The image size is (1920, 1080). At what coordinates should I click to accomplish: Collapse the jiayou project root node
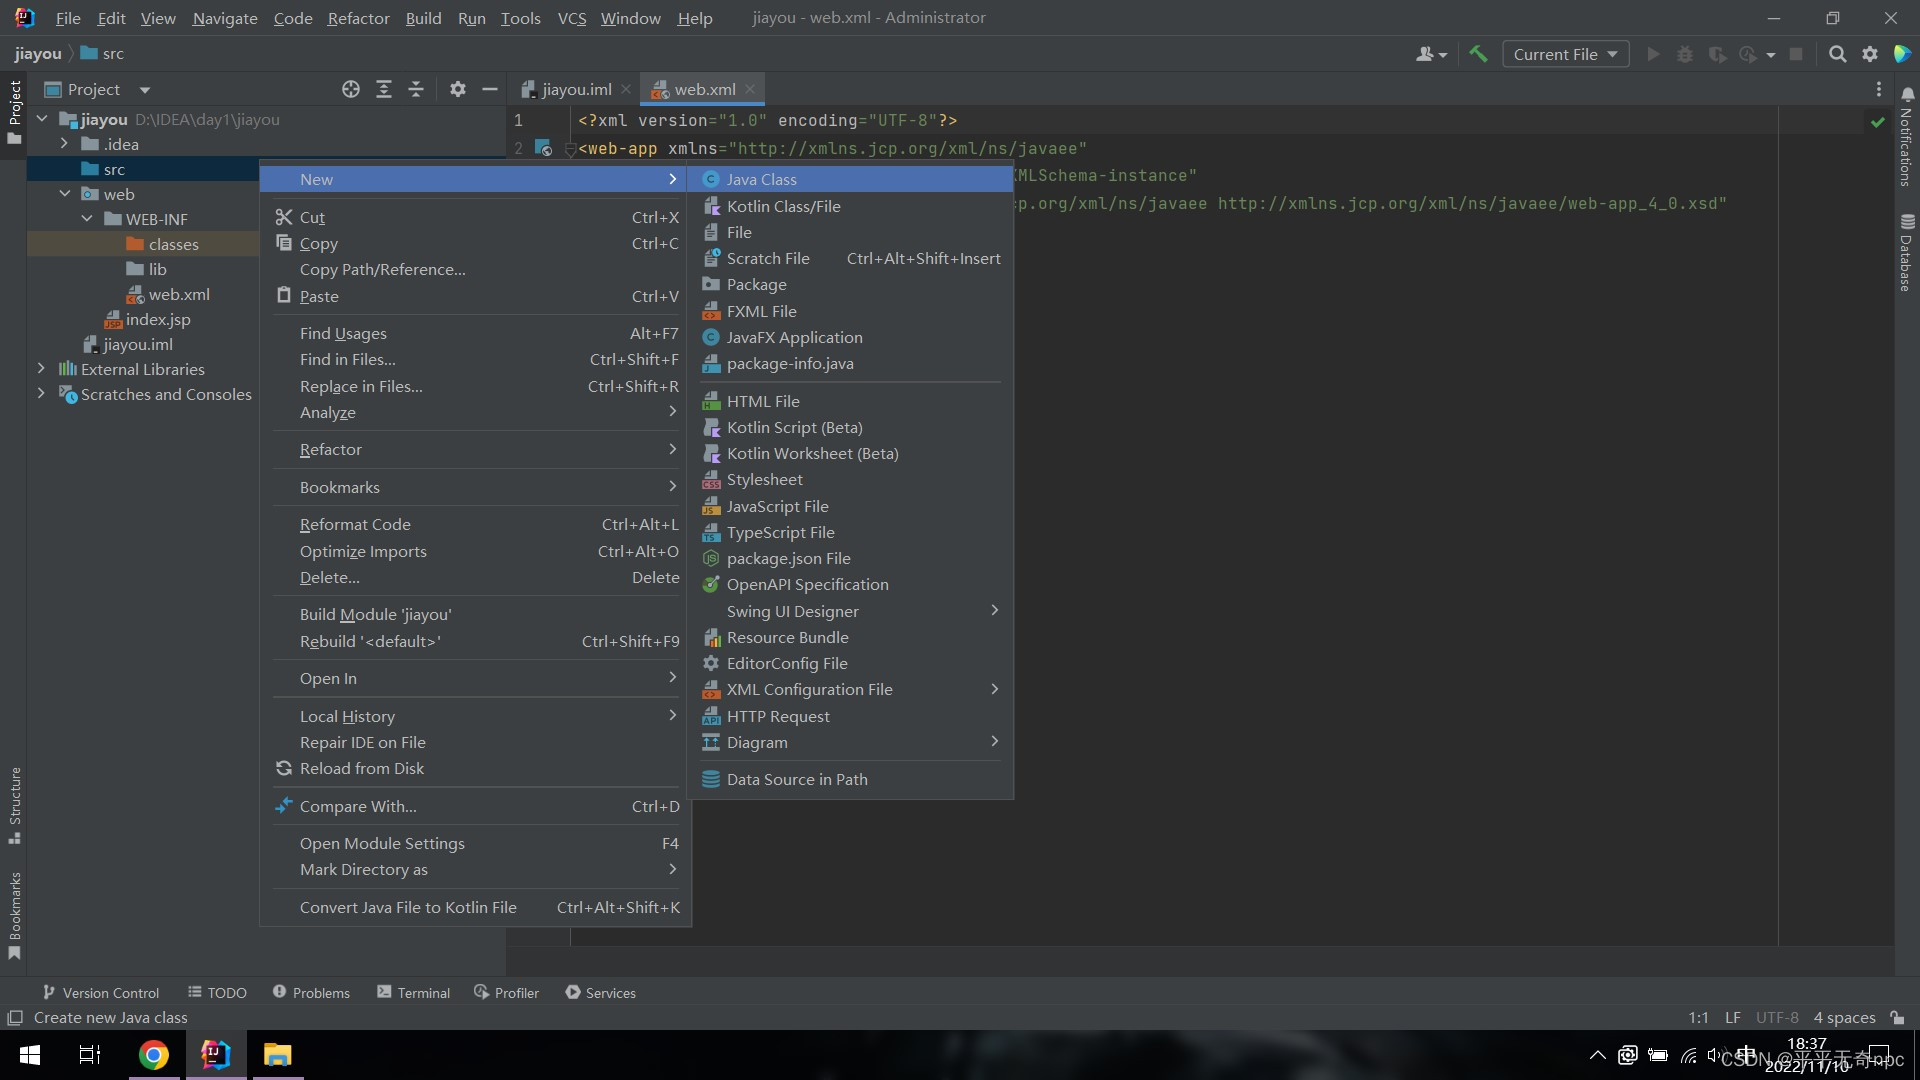(x=42, y=119)
